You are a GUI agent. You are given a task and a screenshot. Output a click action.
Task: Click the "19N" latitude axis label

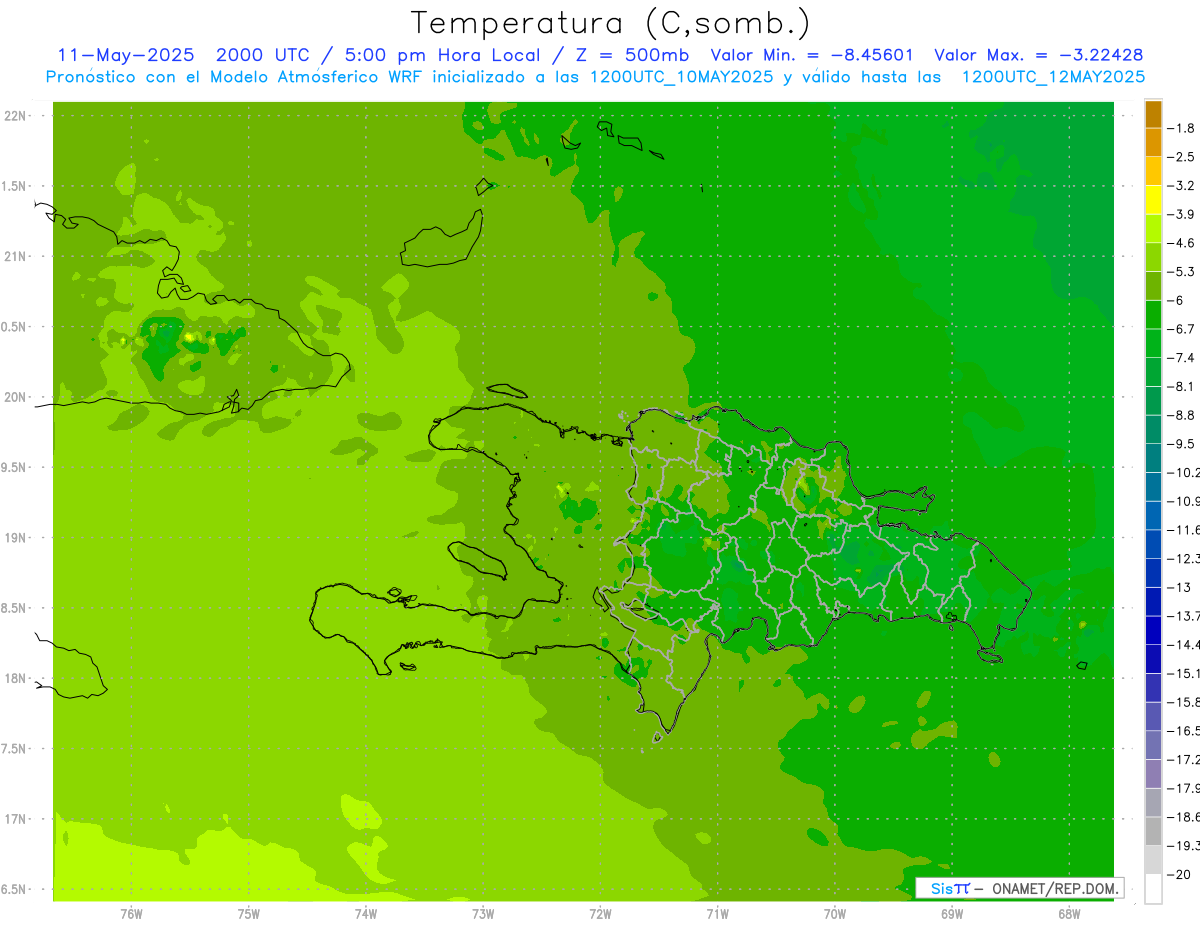click(x=16, y=538)
